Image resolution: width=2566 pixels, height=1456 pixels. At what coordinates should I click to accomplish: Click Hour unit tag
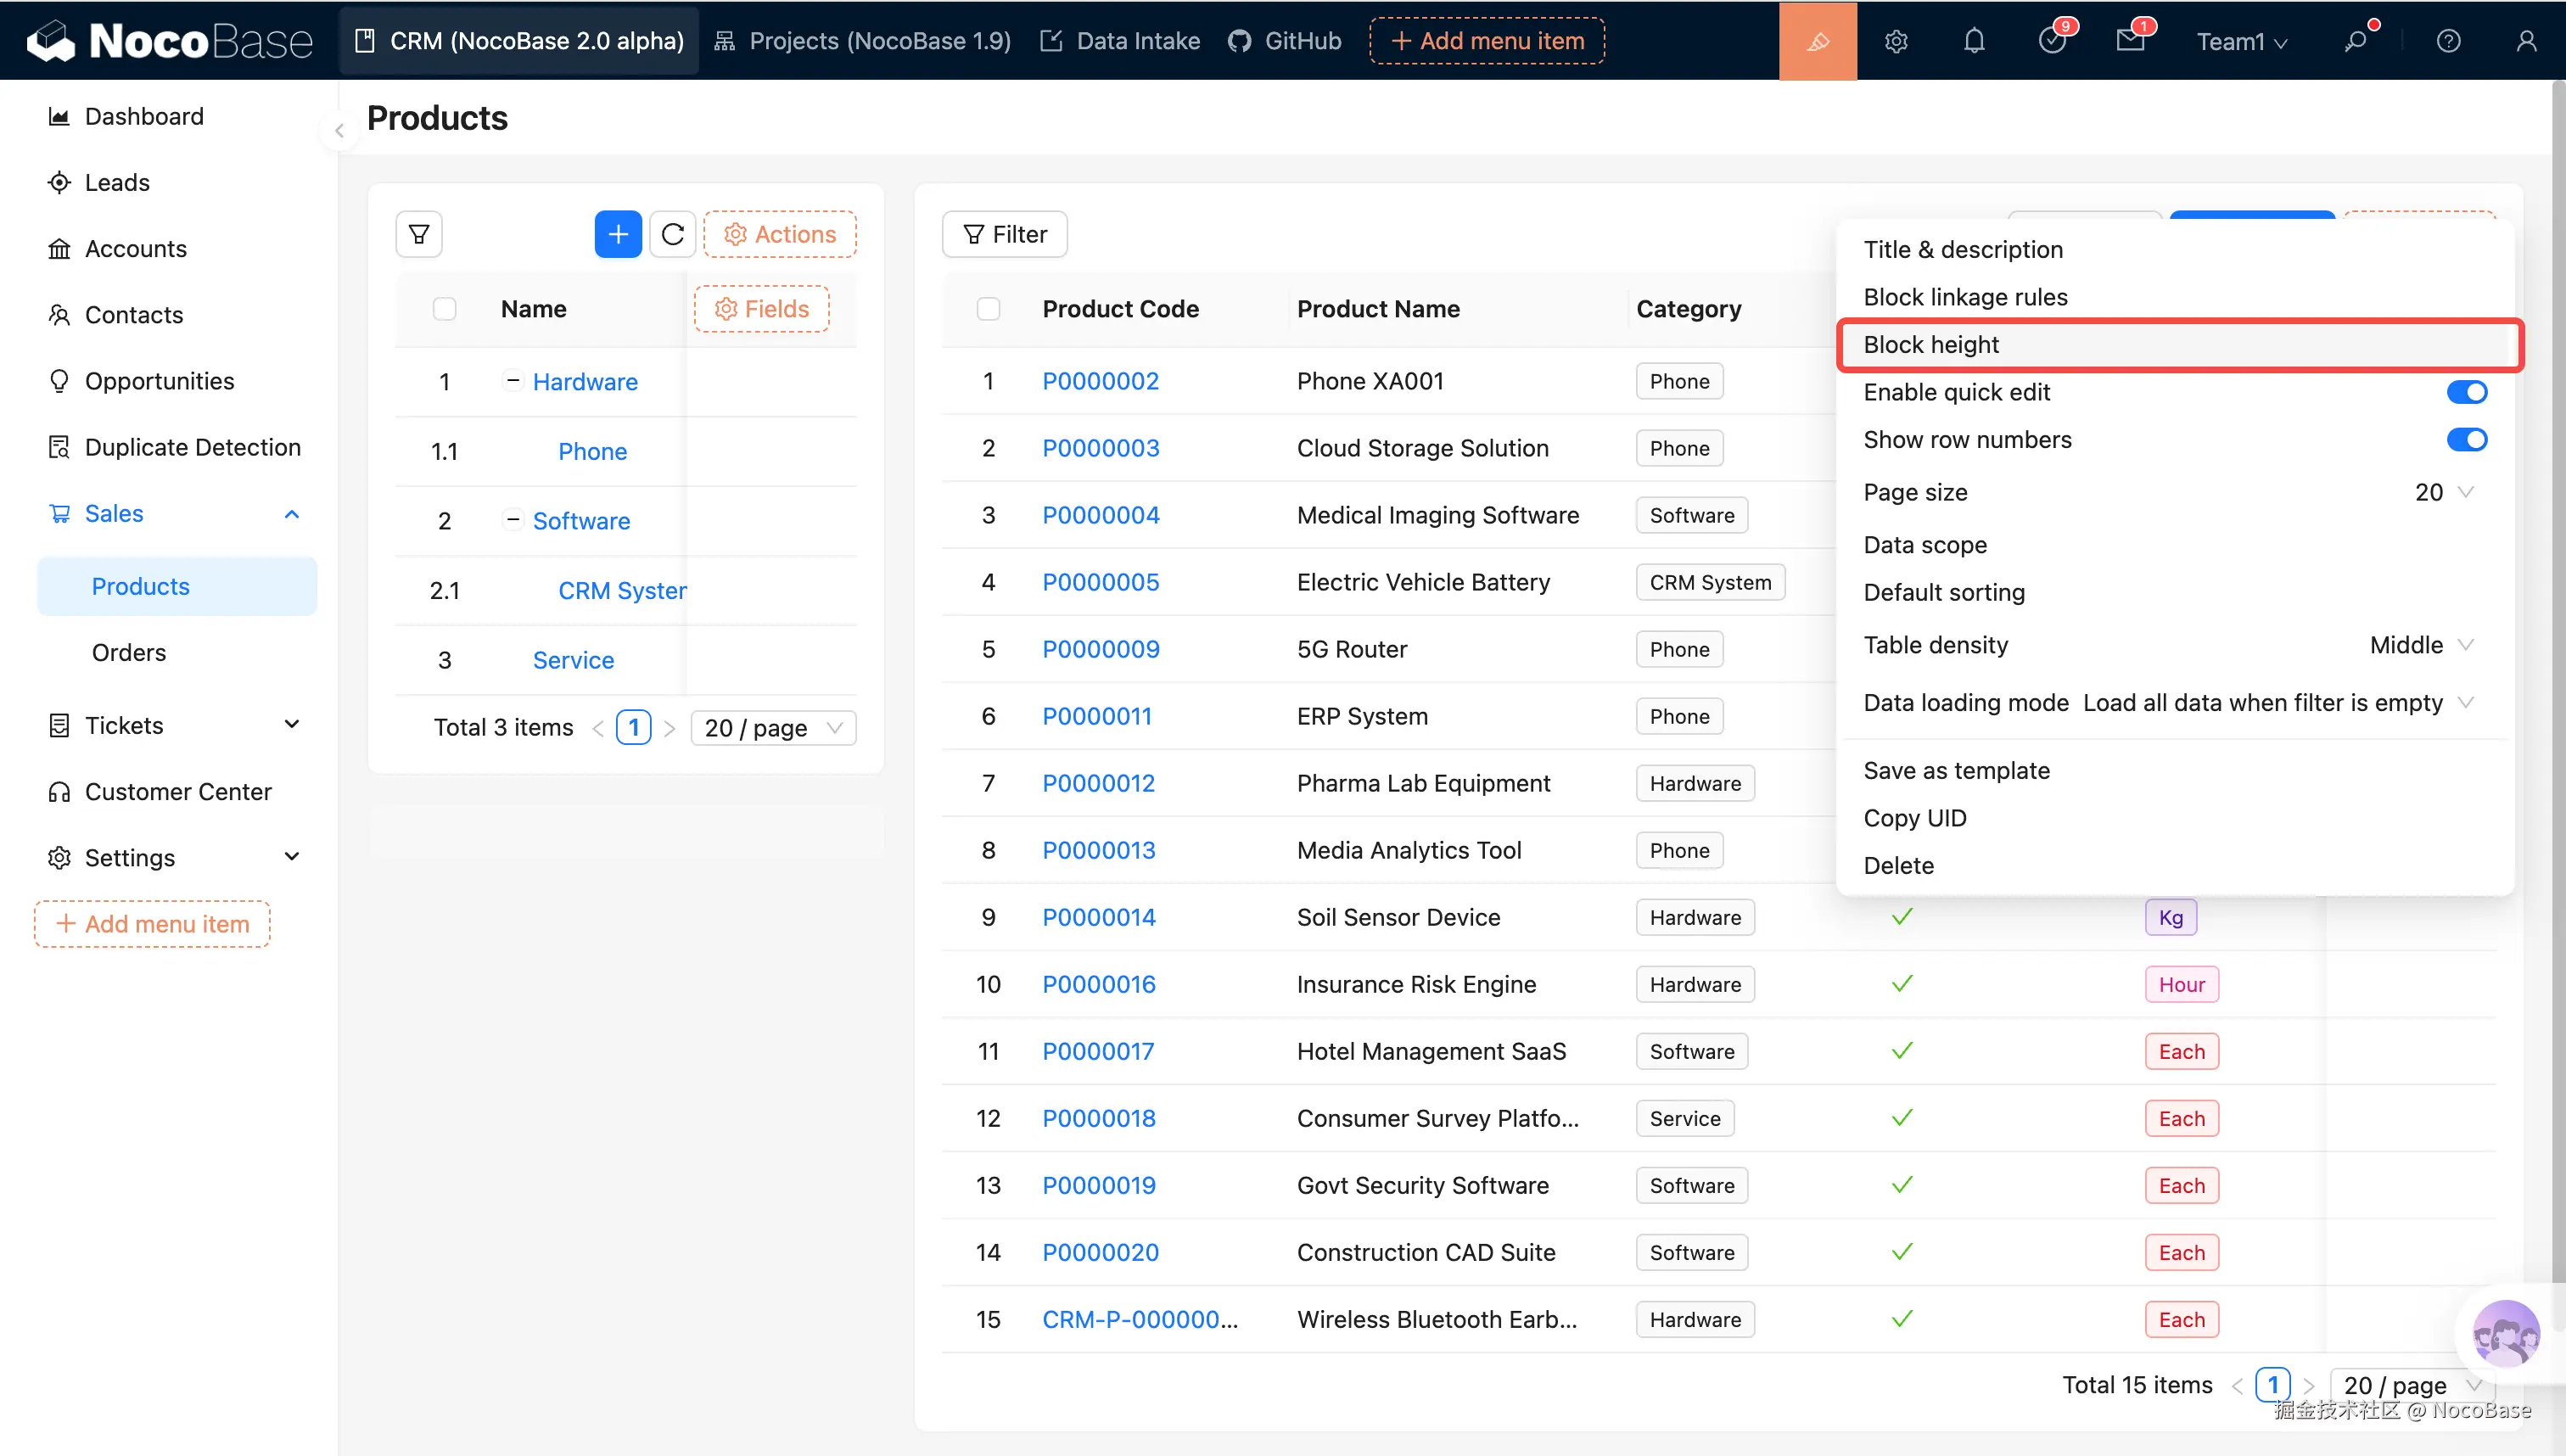tap(2181, 984)
